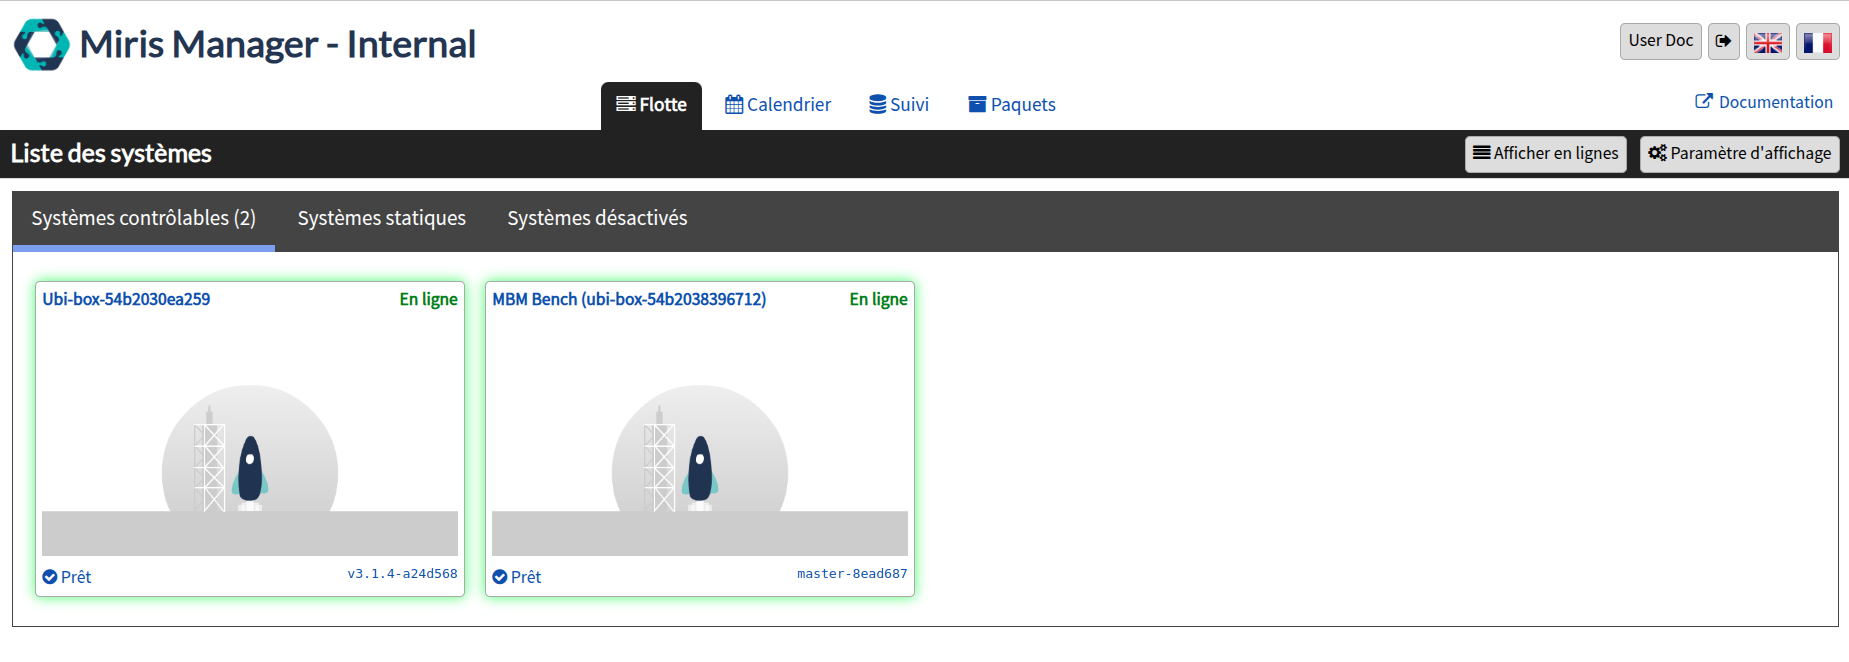The image size is (1849, 662).
Task: Click En ligne status of MBM Bench
Action: coord(878,299)
